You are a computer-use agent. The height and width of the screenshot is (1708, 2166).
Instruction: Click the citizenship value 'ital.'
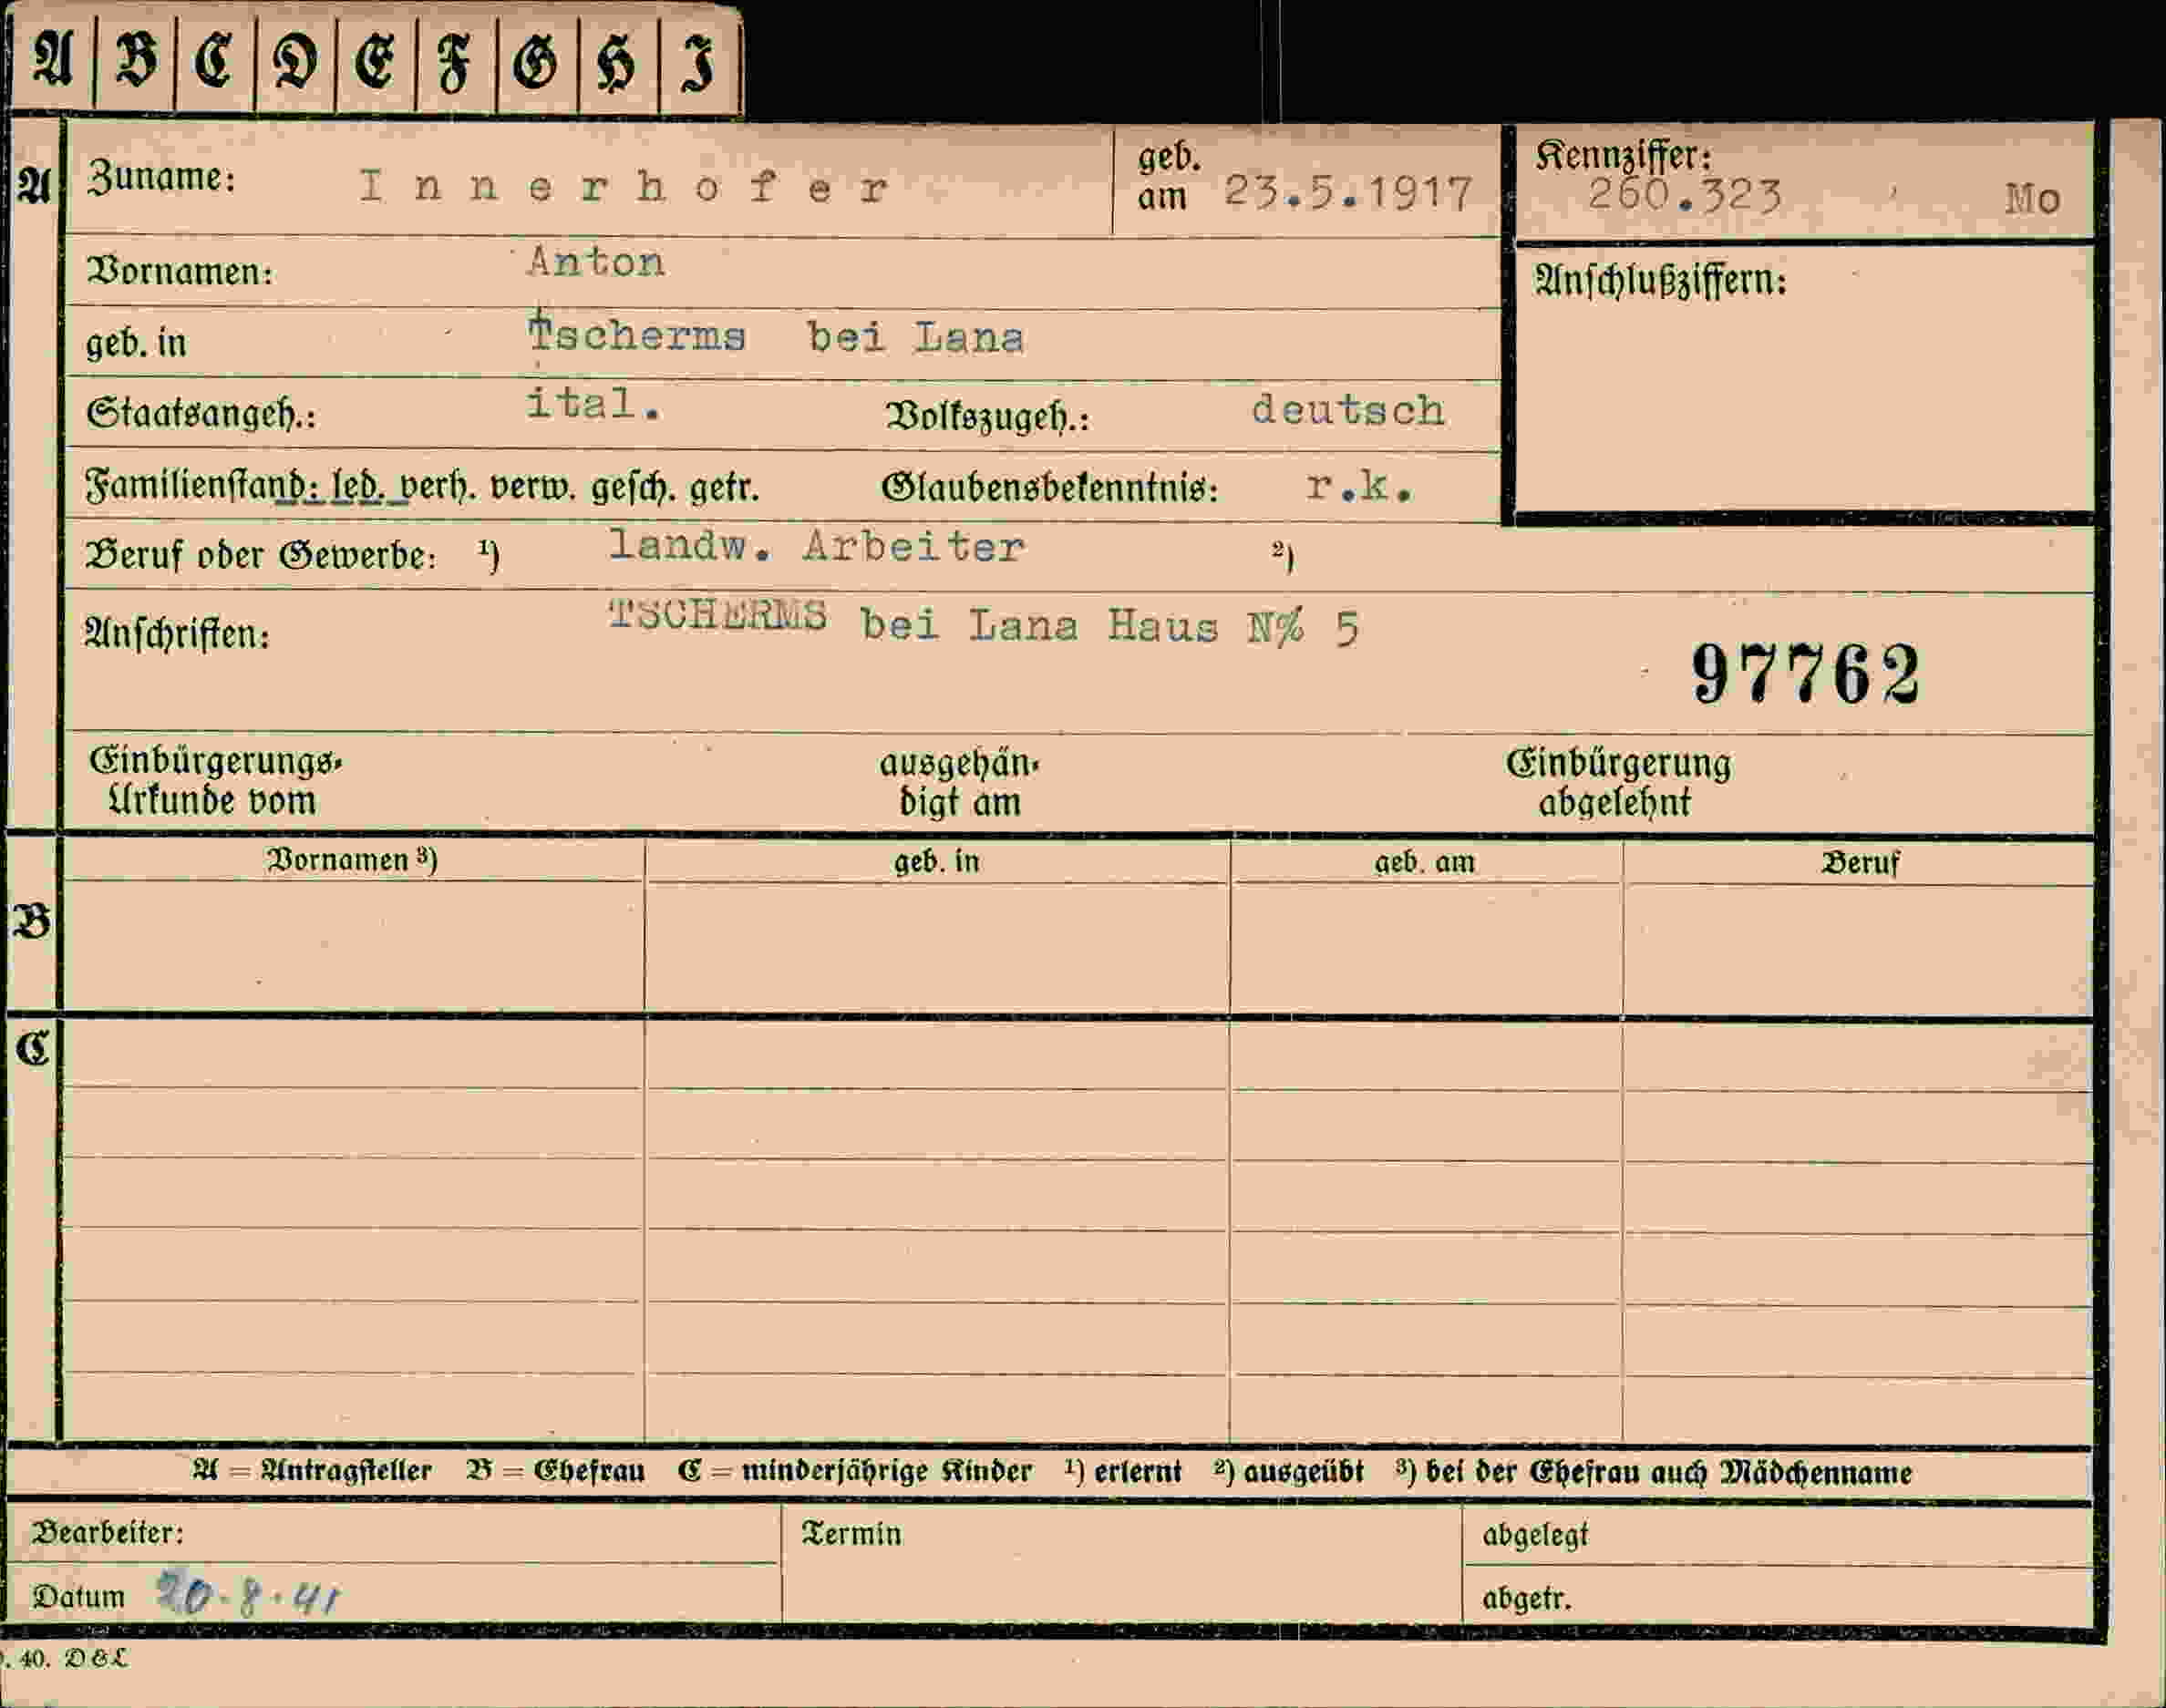pos(593,404)
